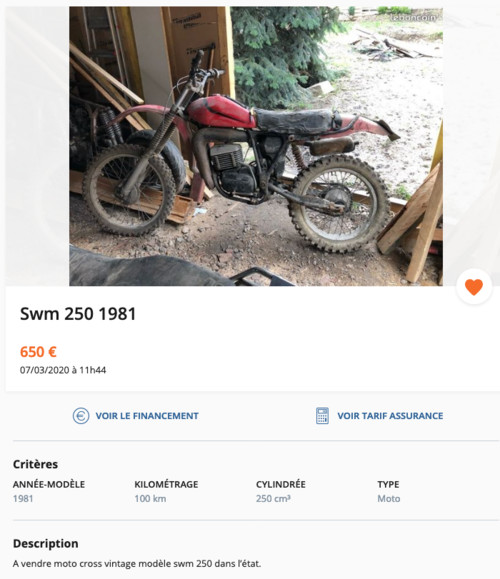Click the euro financing icon
Screen dimensions: 500x579
point(81,416)
